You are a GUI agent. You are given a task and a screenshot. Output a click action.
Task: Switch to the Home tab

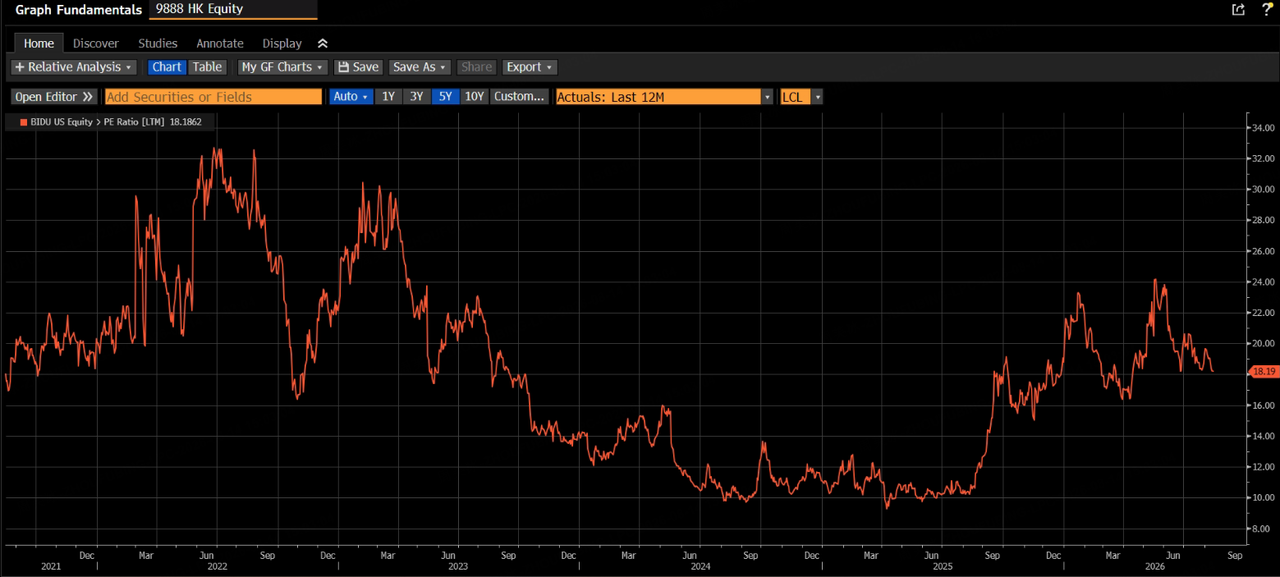coord(39,43)
